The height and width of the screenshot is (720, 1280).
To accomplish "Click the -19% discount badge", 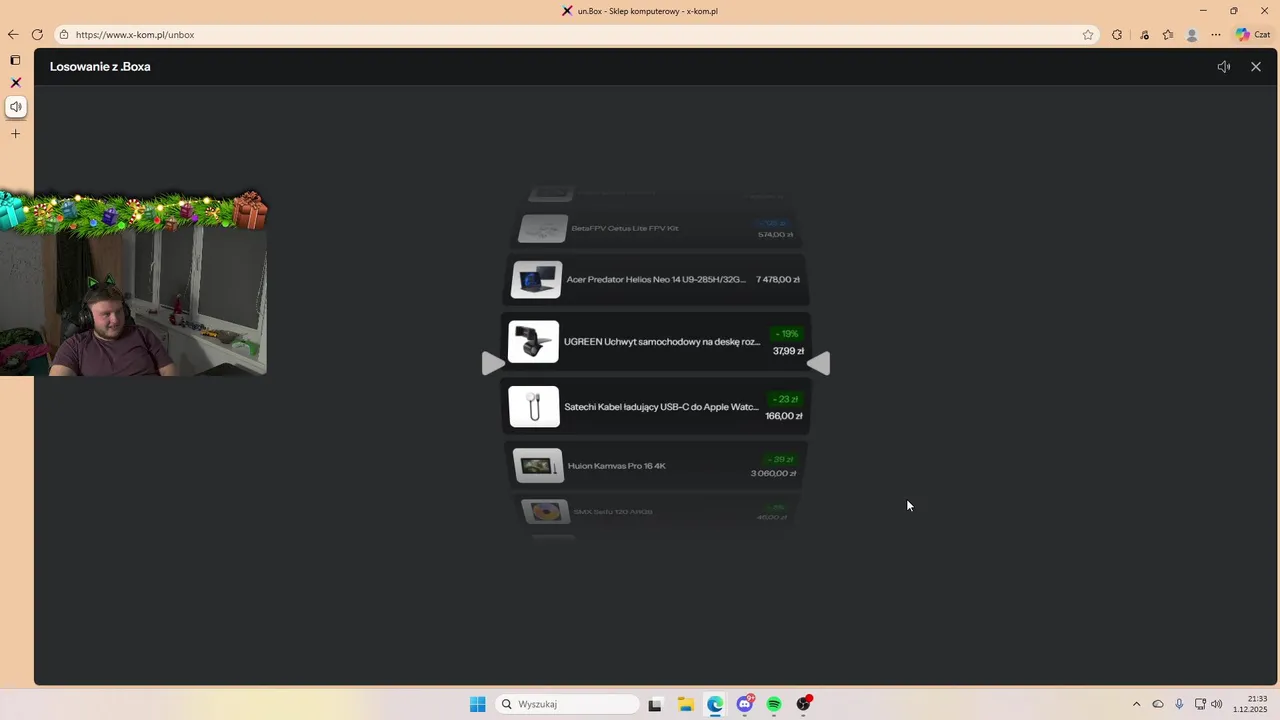I will pyautogui.click(x=786, y=334).
